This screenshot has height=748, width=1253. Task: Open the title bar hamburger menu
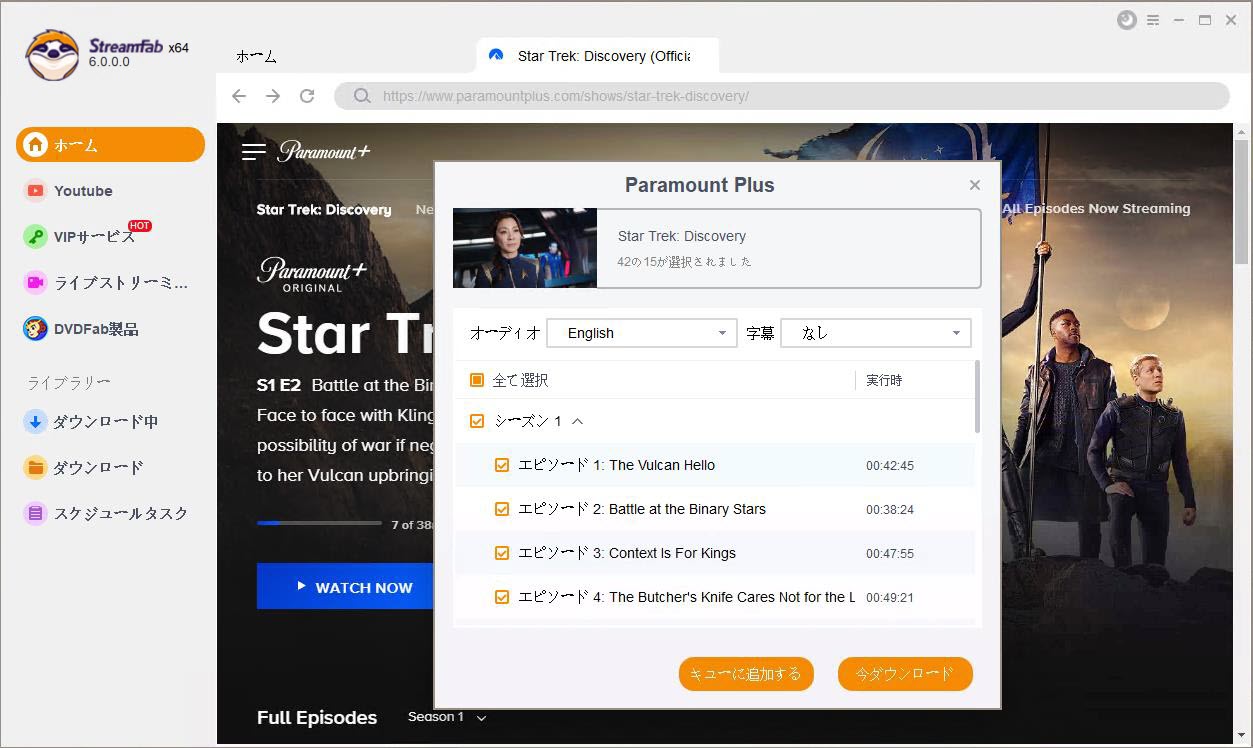coord(1153,20)
